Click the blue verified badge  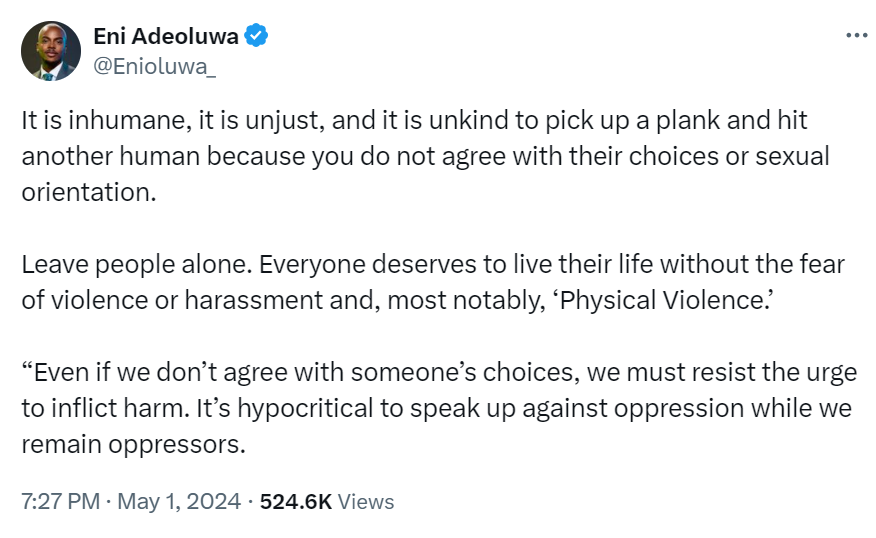coord(257,38)
